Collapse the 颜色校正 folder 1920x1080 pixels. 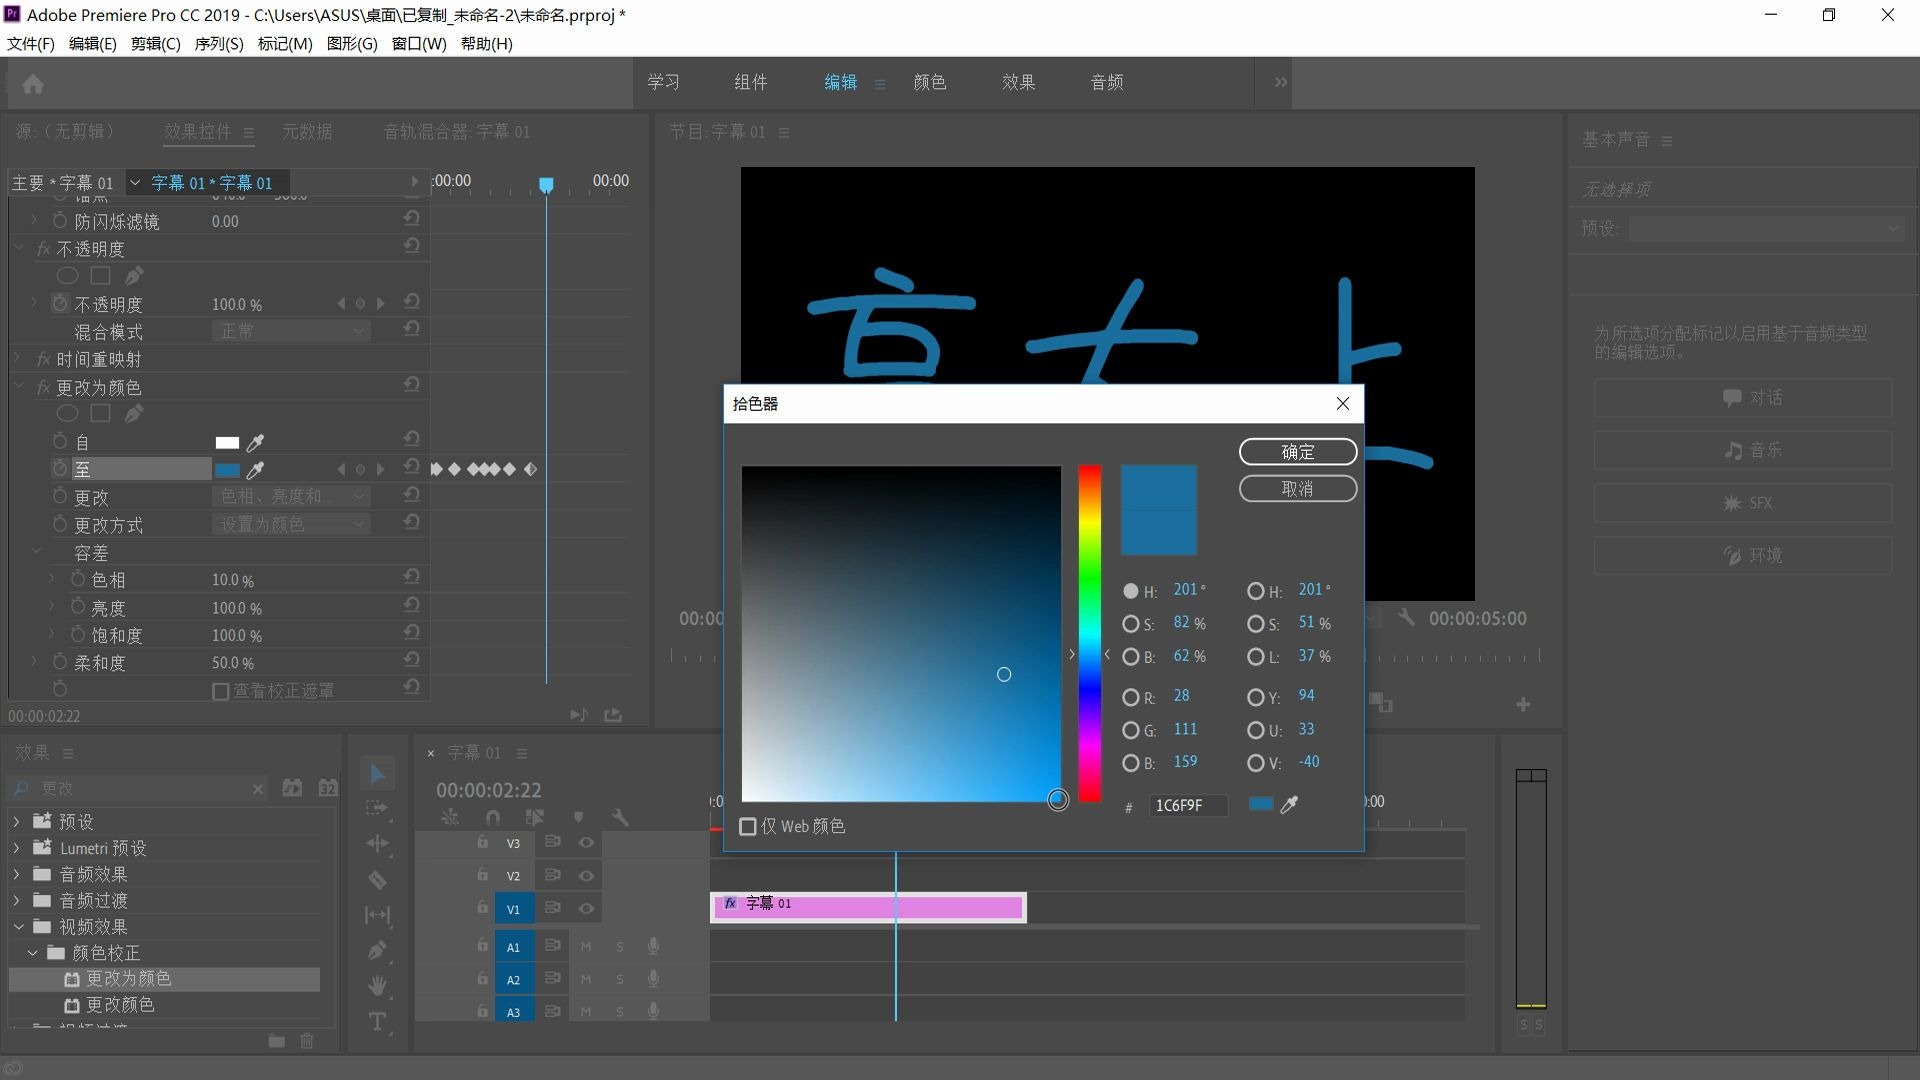point(32,953)
